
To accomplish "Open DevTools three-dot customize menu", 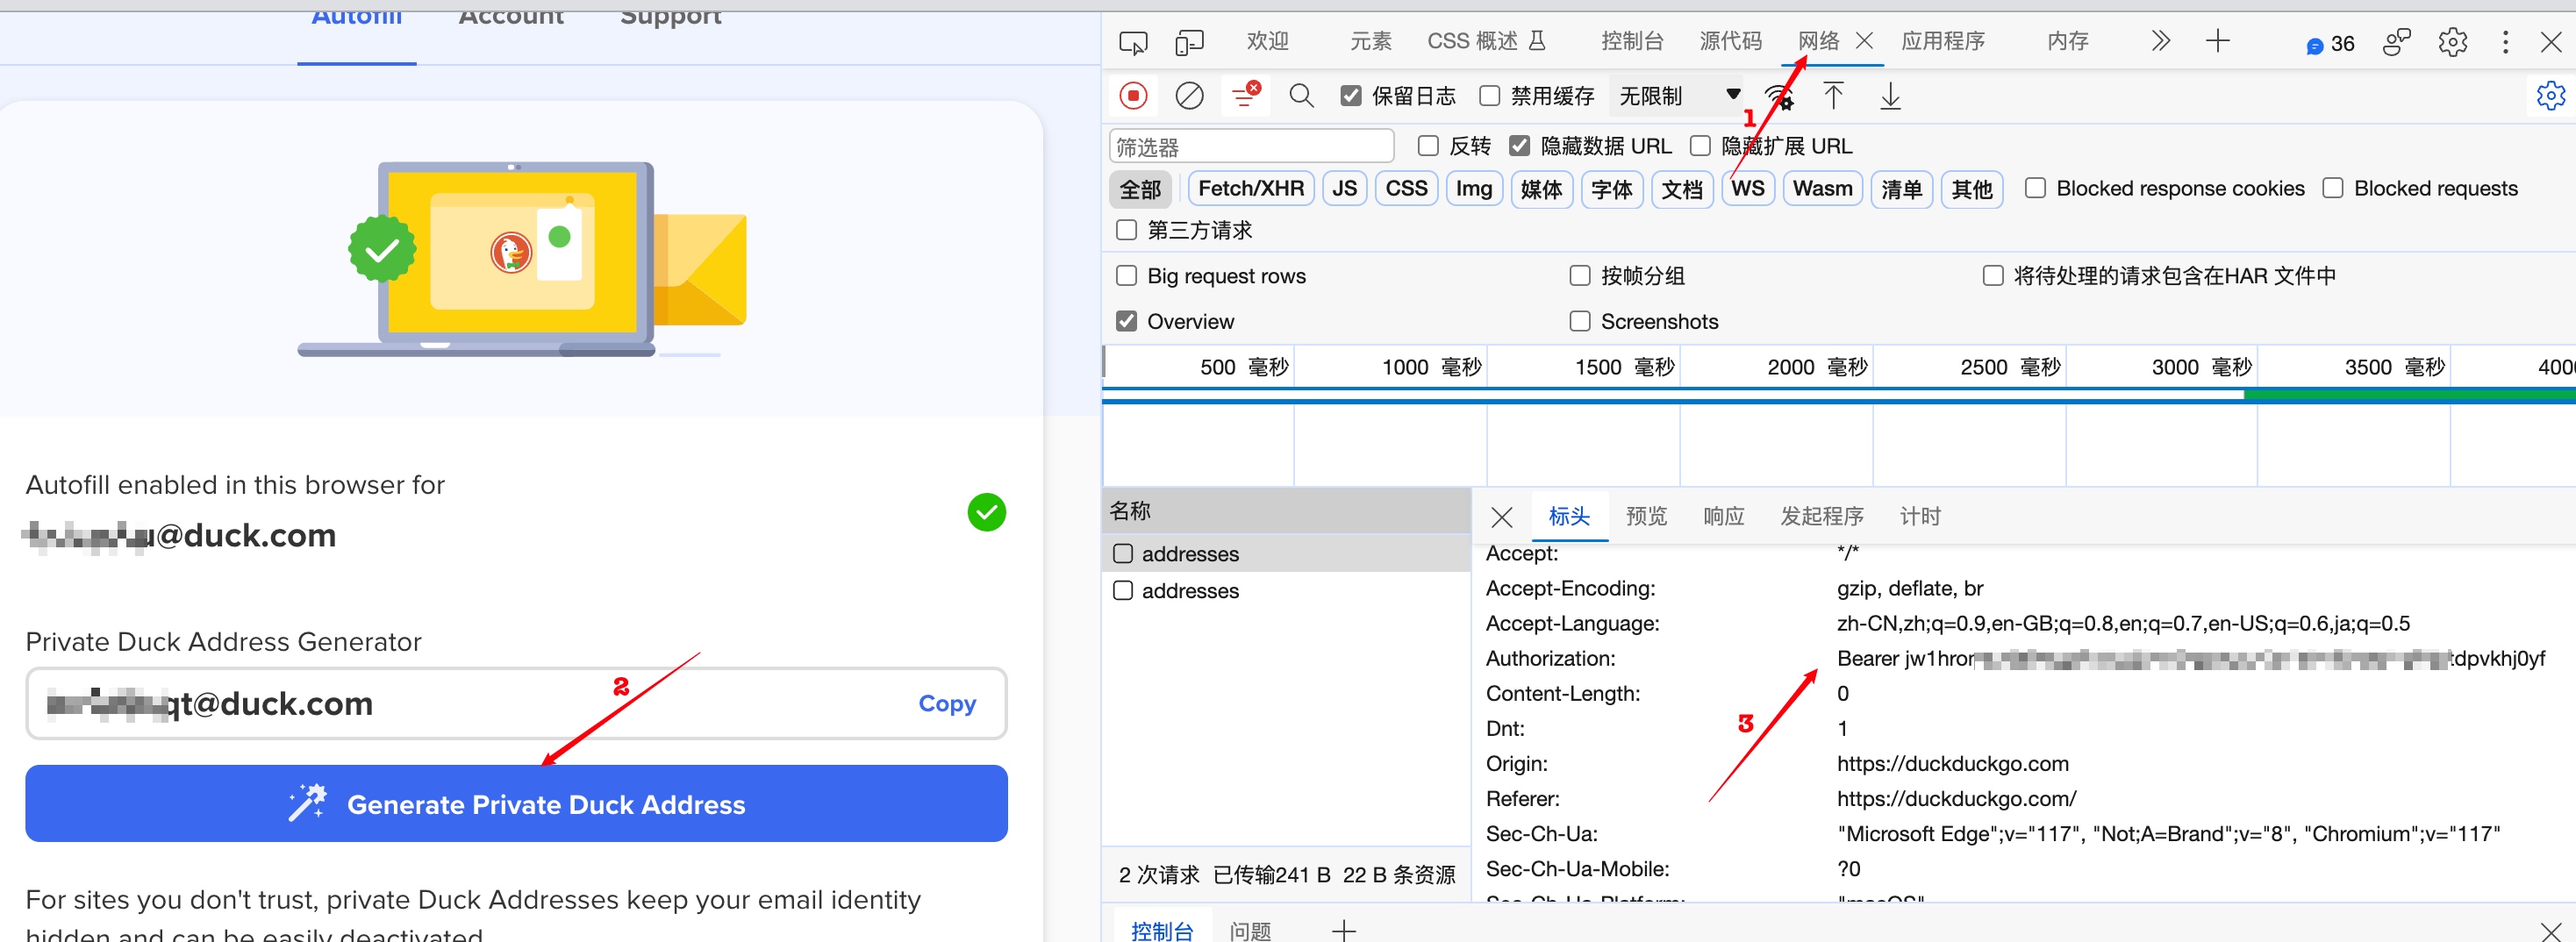I will tap(2505, 42).
